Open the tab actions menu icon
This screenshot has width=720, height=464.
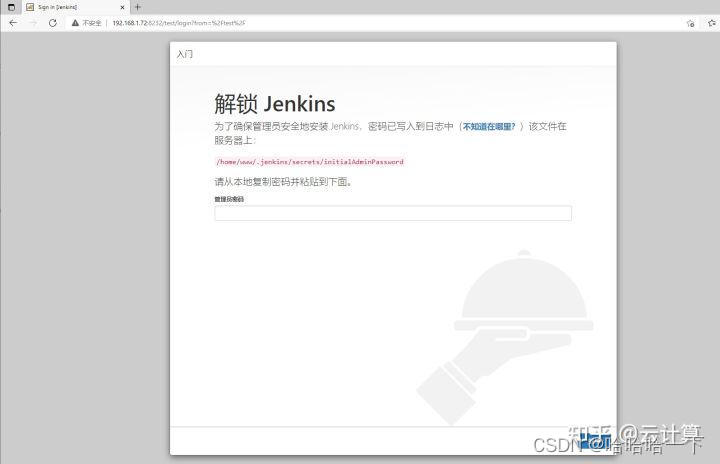coord(11,7)
